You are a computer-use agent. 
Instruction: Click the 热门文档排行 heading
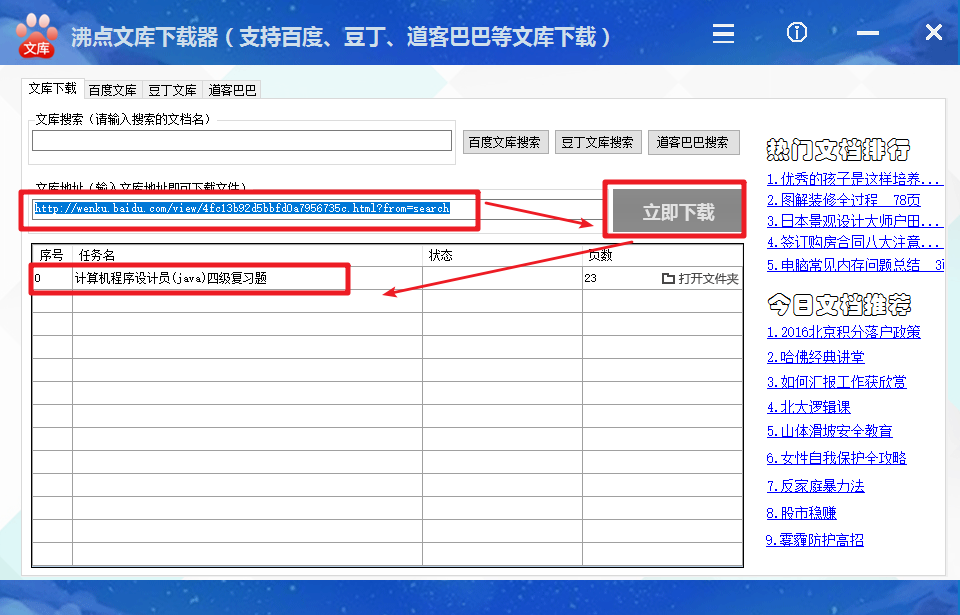pyautogui.click(x=838, y=149)
